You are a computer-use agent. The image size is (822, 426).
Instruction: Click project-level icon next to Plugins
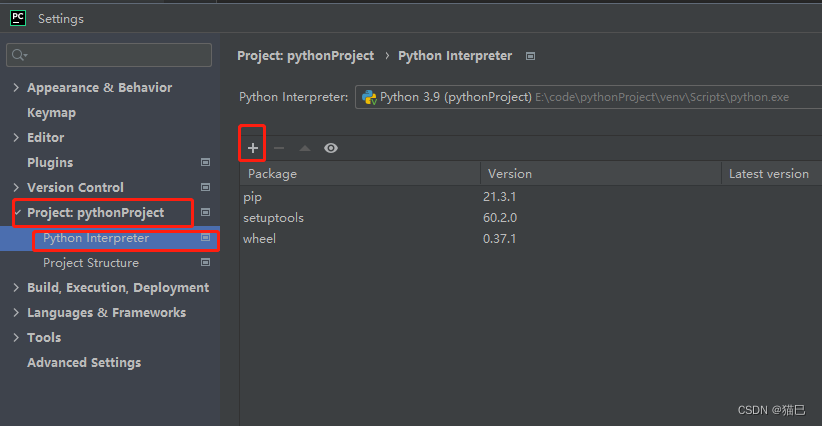coord(206,162)
